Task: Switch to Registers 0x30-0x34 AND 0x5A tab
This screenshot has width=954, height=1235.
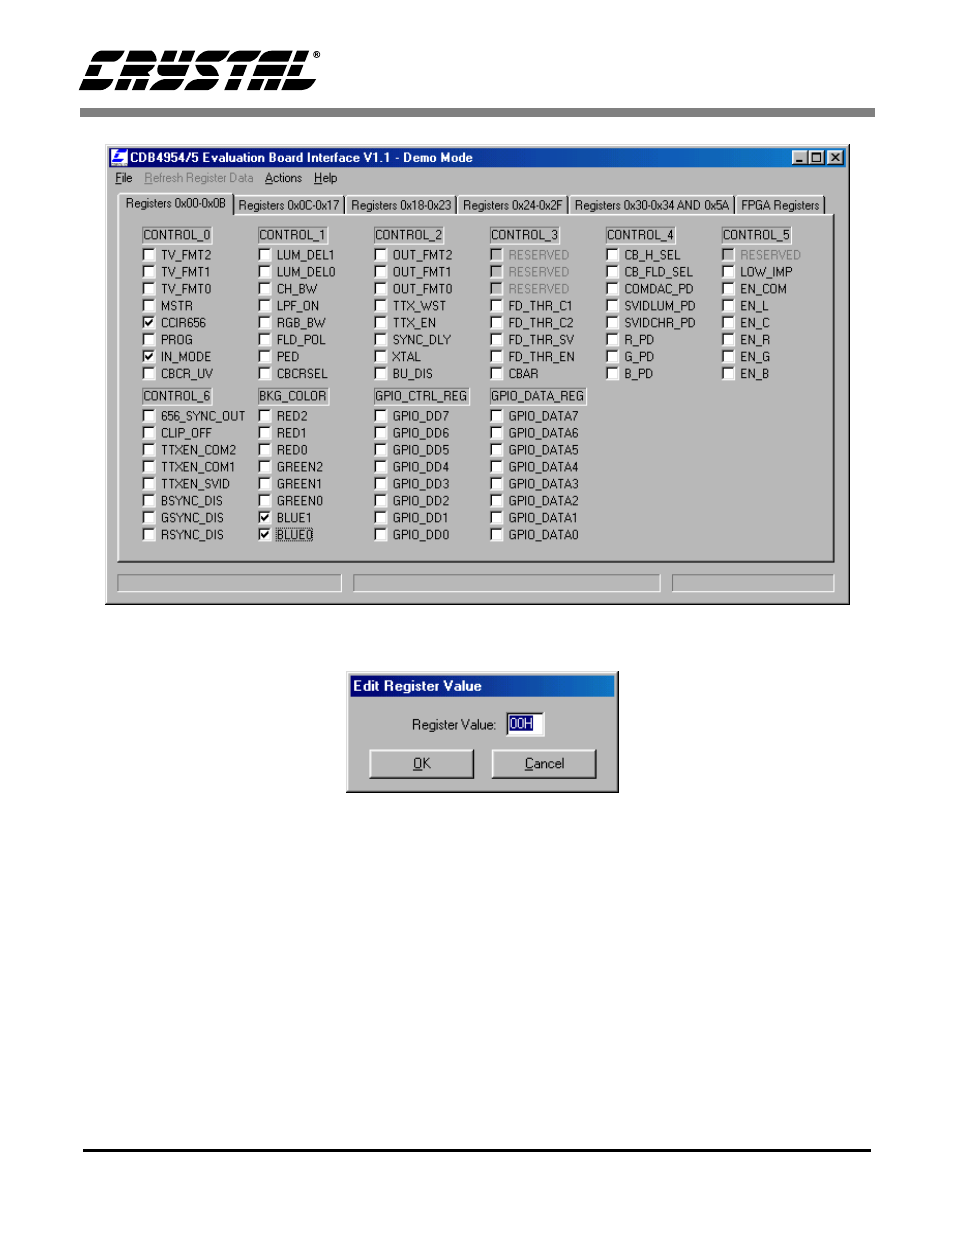Action: point(652,205)
